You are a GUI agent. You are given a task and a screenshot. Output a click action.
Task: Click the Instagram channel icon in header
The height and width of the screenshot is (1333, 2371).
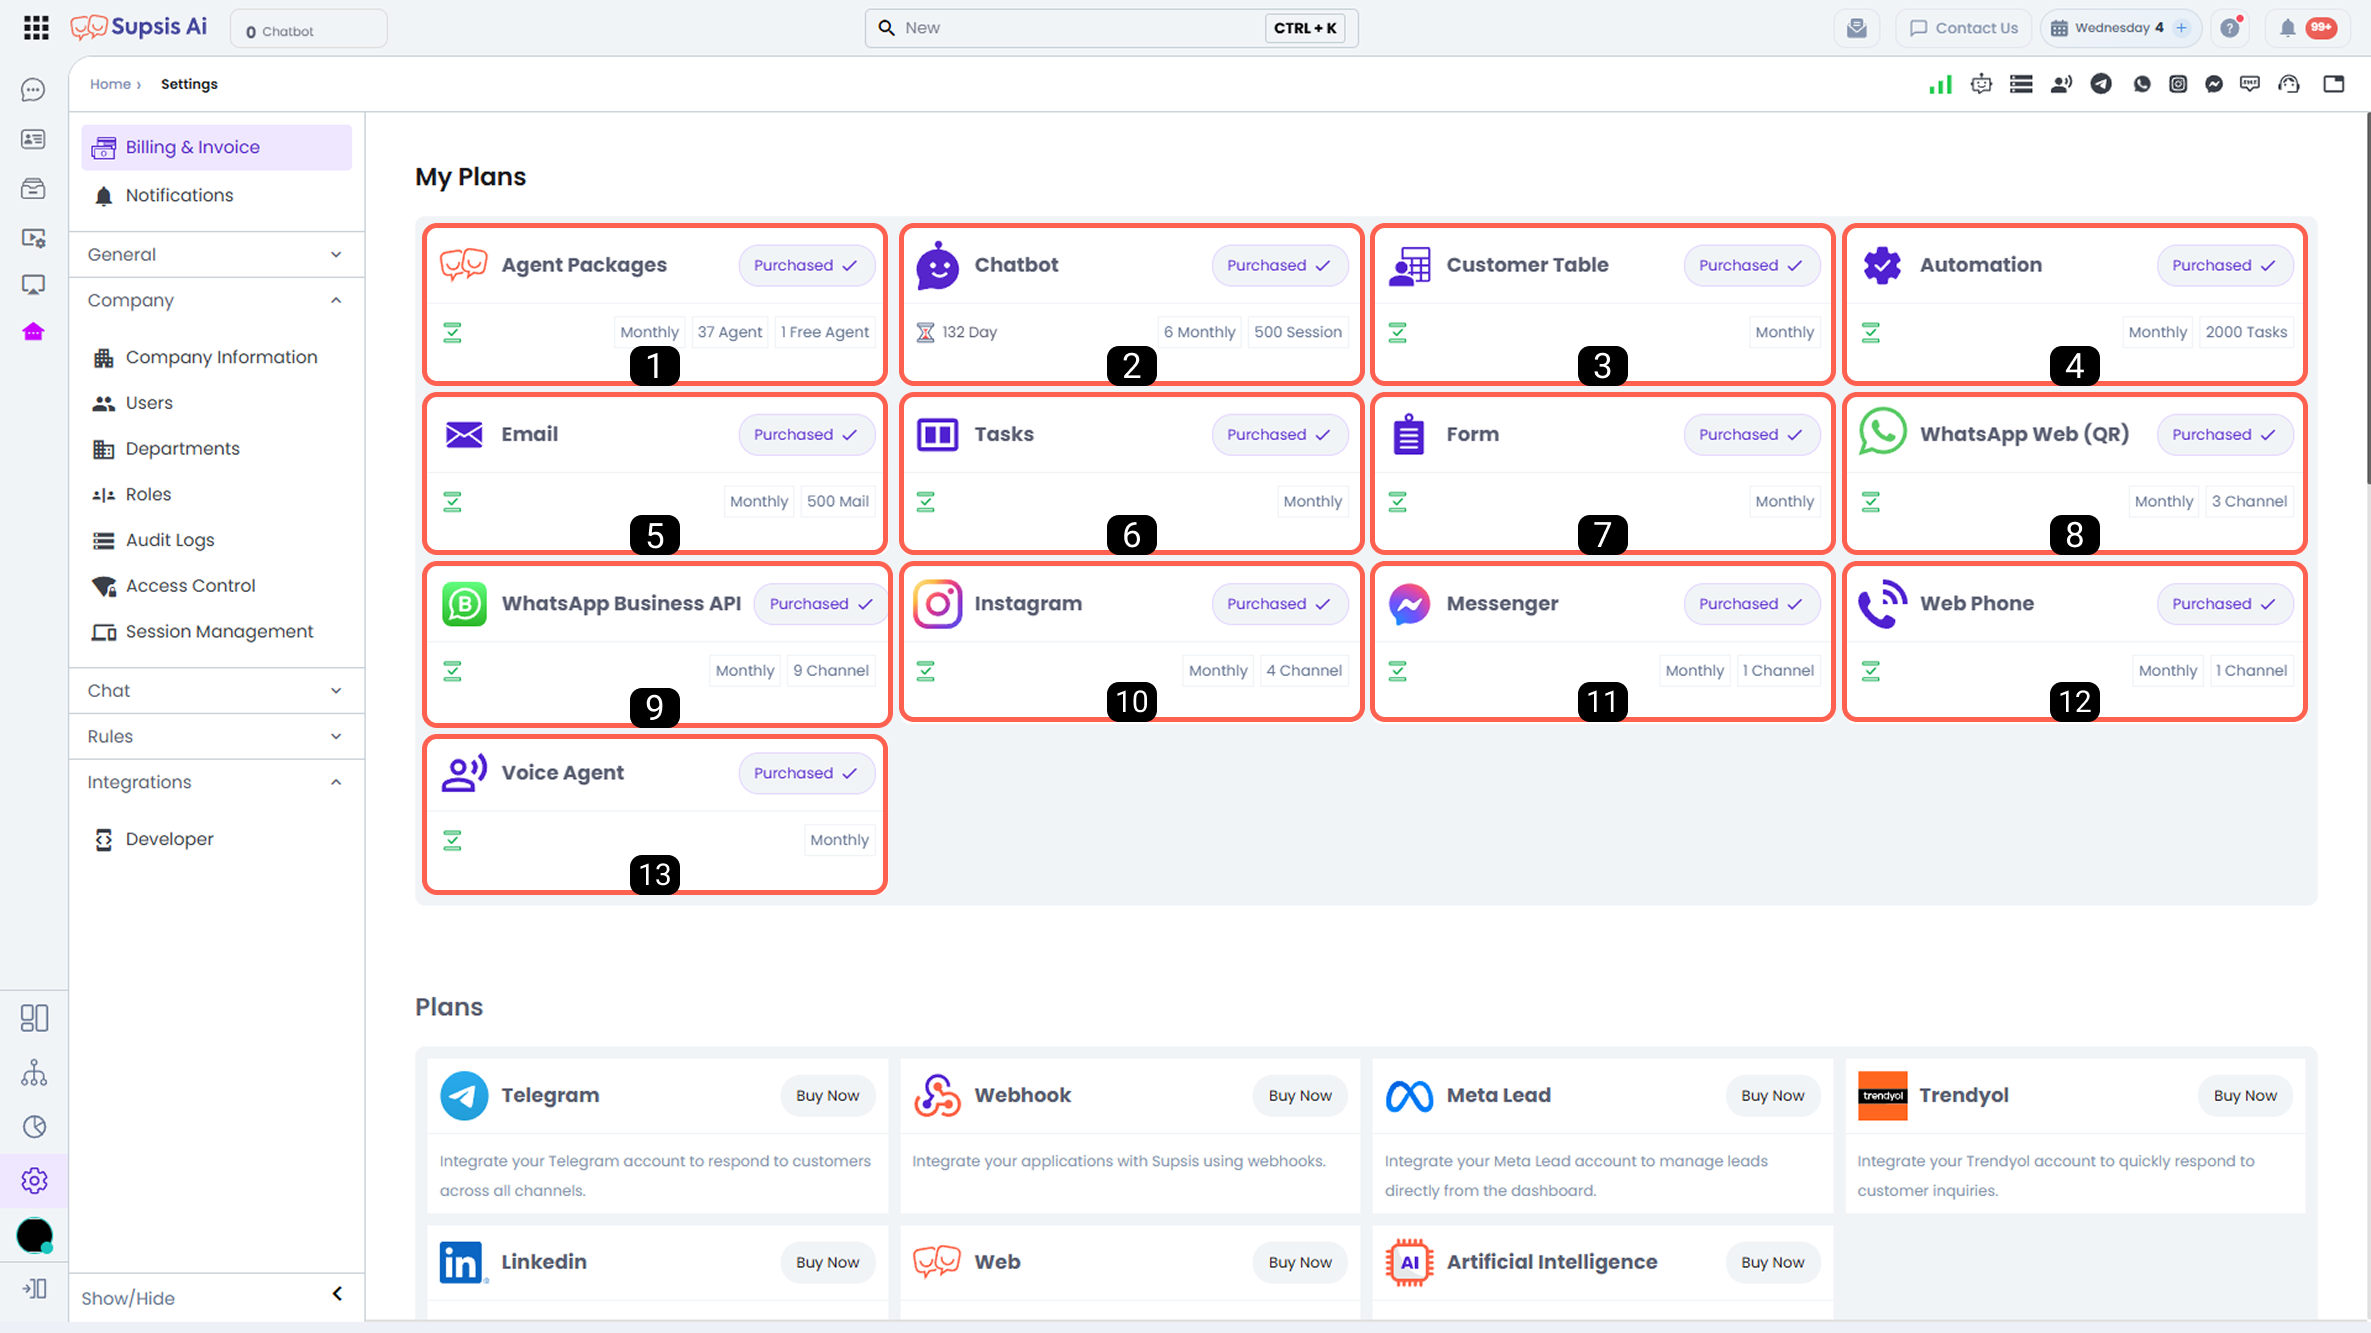point(2178,84)
